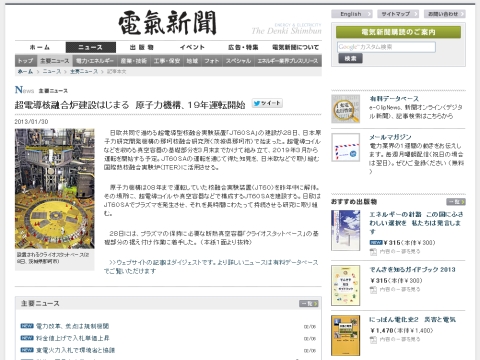Open the article photo of the construction site
Viewport: 480px width, 360px height.
point(55,188)
